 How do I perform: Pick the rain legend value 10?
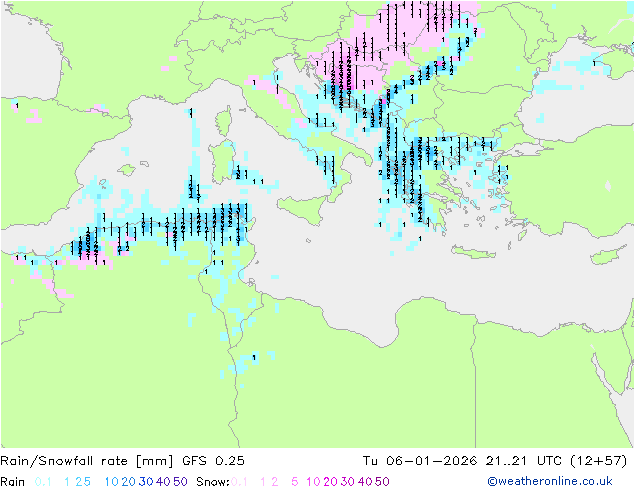pyautogui.click(x=112, y=482)
